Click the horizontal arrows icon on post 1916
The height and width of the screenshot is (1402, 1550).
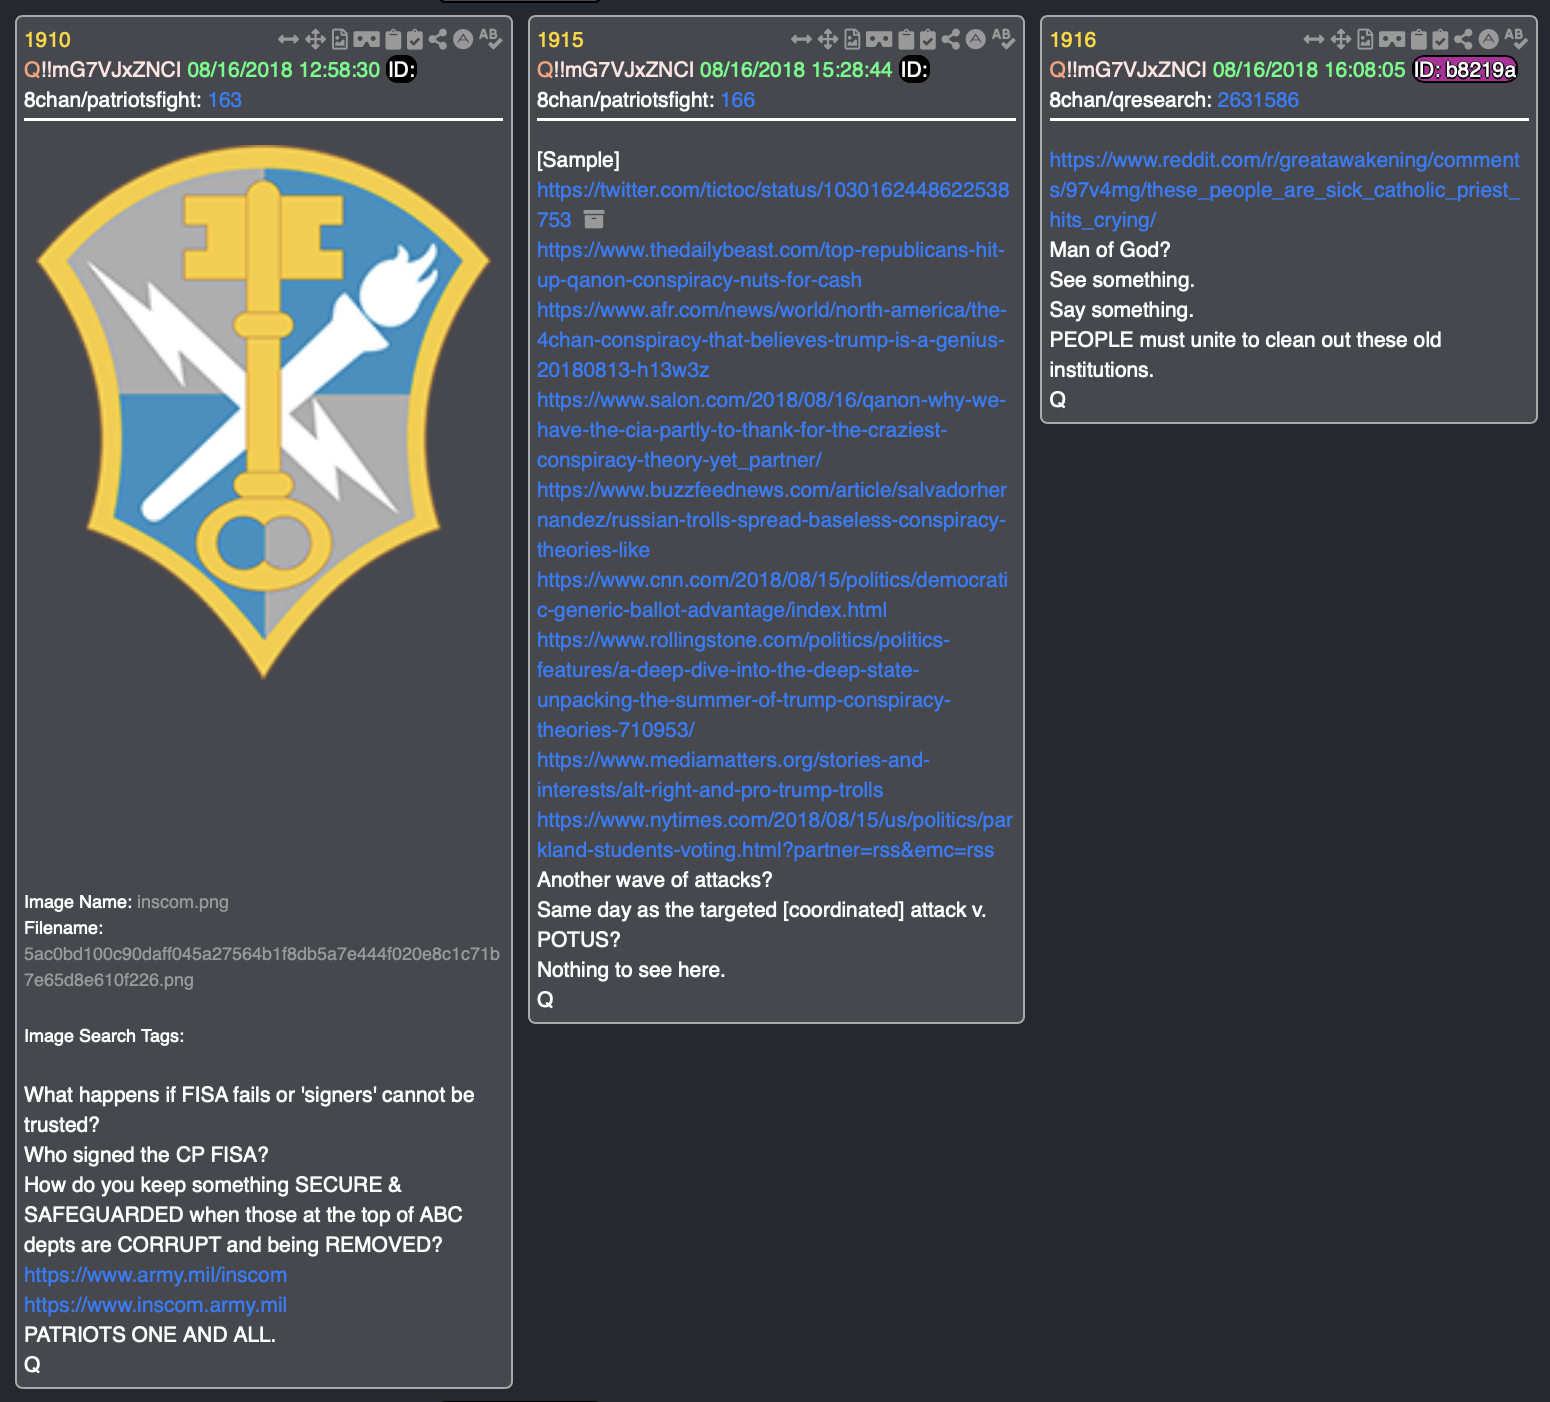tap(1314, 39)
